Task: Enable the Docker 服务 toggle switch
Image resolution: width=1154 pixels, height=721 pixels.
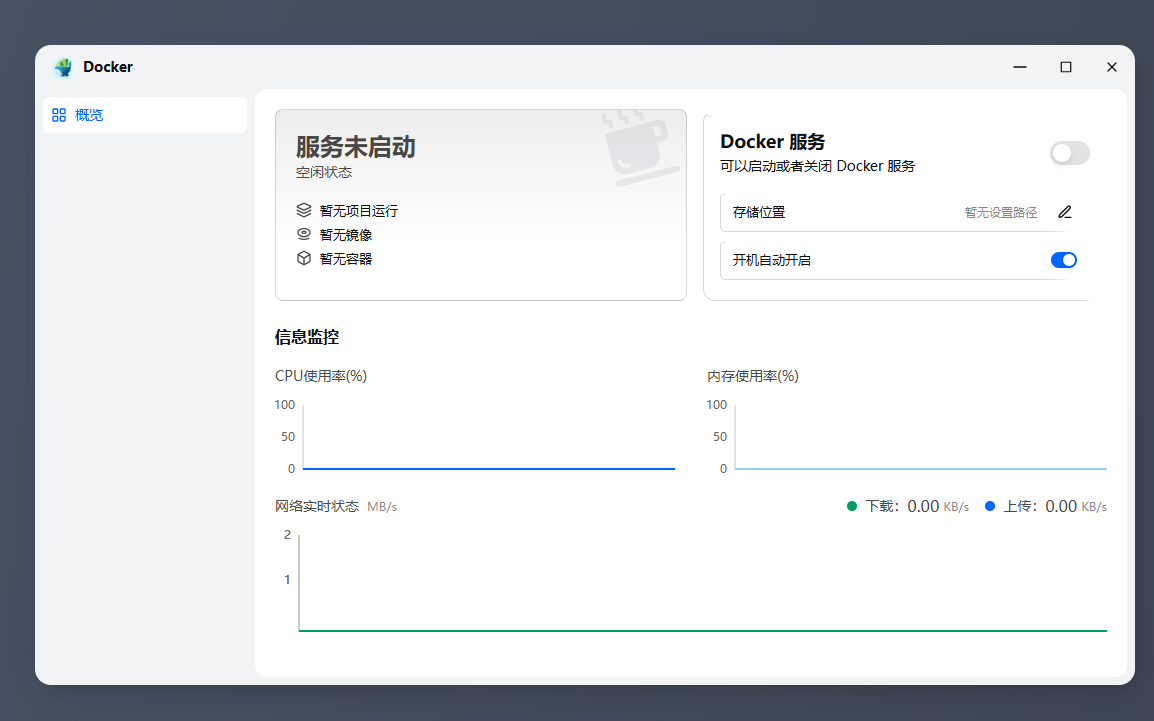Action: pyautogui.click(x=1069, y=153)
